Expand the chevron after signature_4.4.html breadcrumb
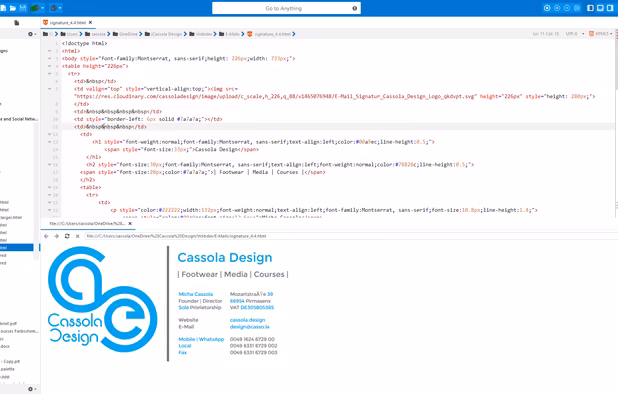Screen dimensions: 618x394 click(x=294, y=34)
